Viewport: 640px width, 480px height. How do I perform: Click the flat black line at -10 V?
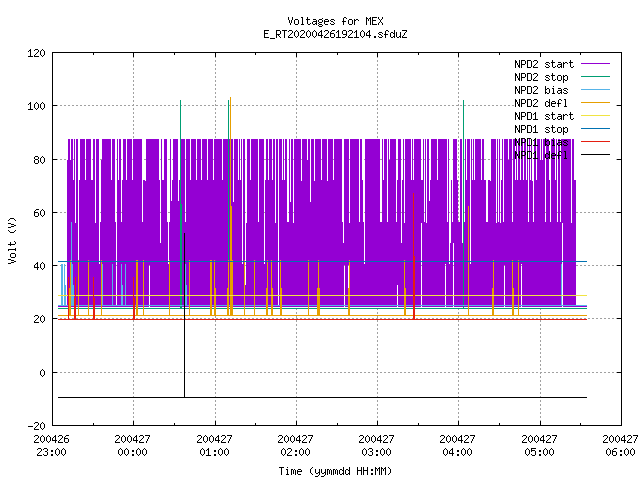coord(322,397)
